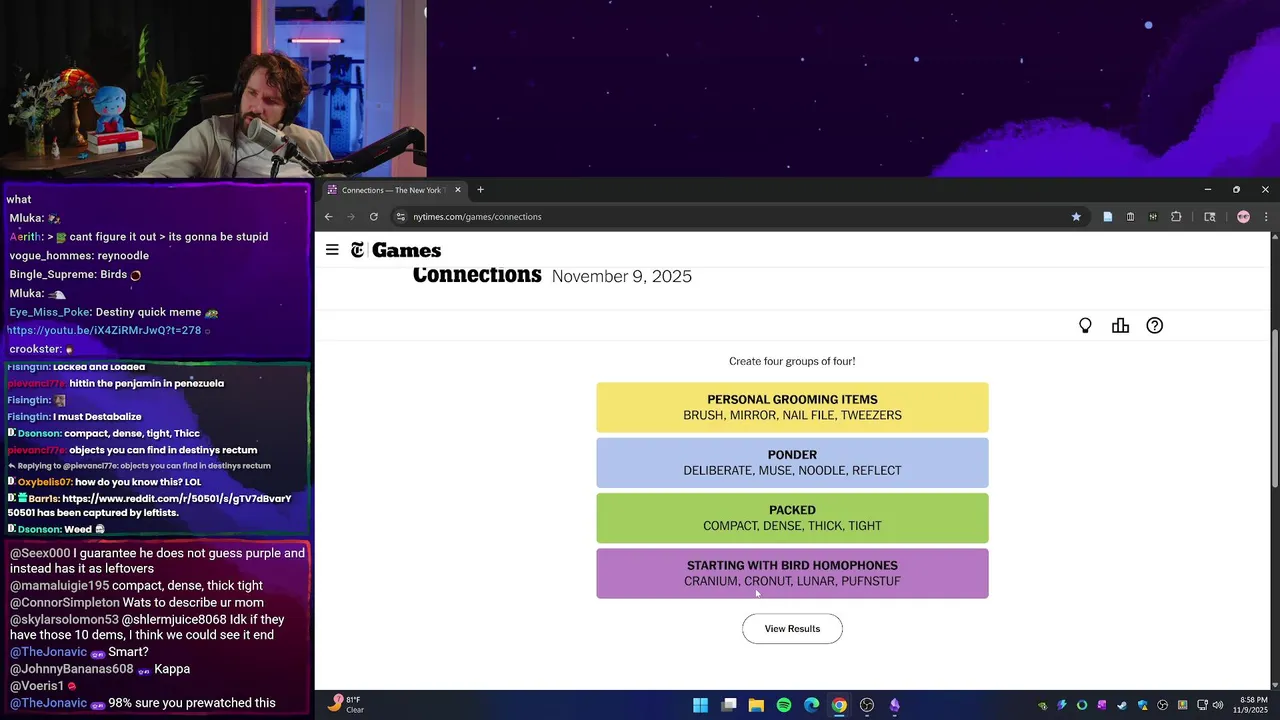This screenshot has height=720, width=1280.
Task: Click the lightbulb hints icon
Action: tap(1085, 325)
